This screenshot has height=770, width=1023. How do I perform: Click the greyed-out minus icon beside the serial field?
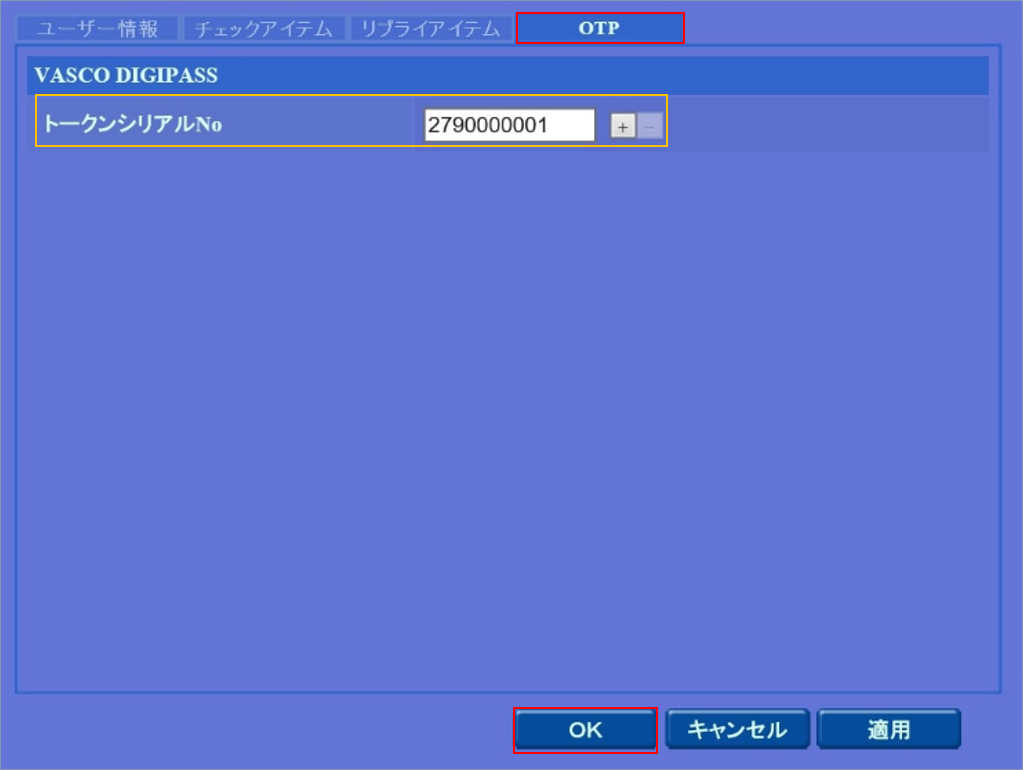pyautogui.click(x=650, y=126)
